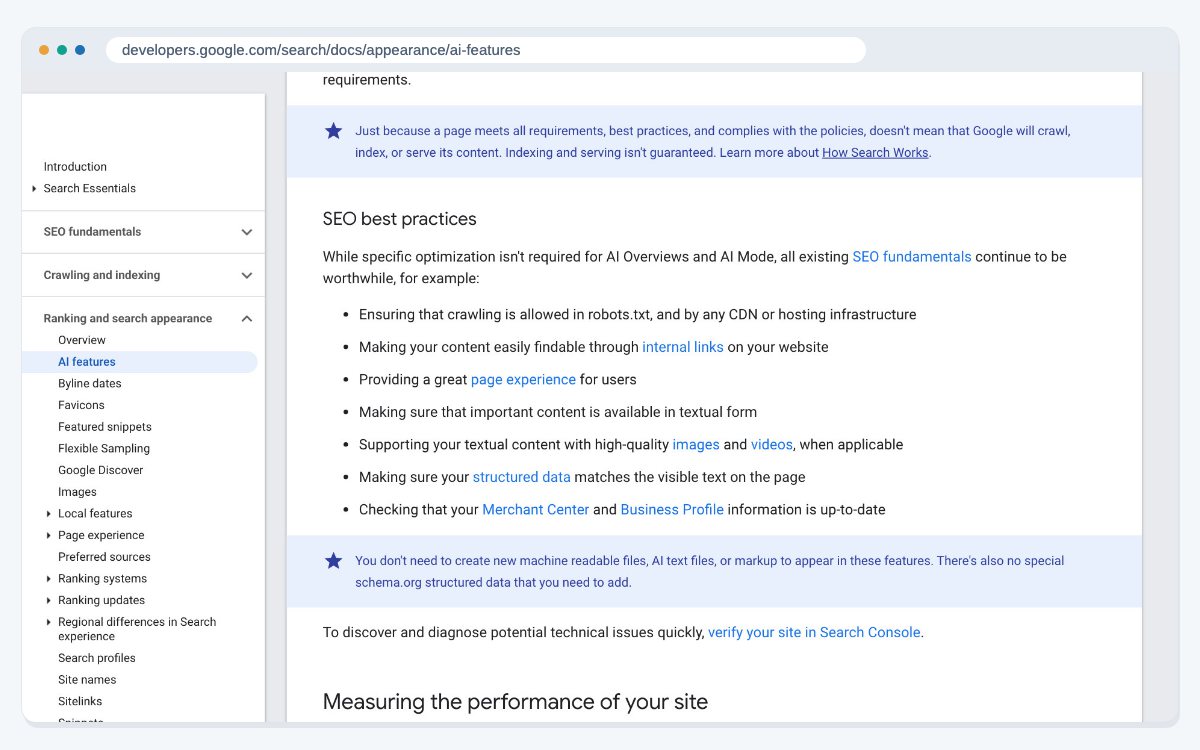Follow the images hyperlink
This screenshot has height=750, width=1200.
point(696,445)
